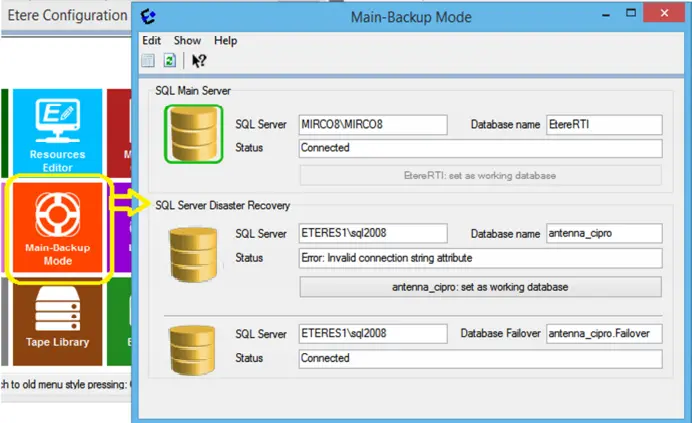Open the Show menu
The height and width of the screenshot is (423, 692).
pyautogui.click(x=187, y=41)
